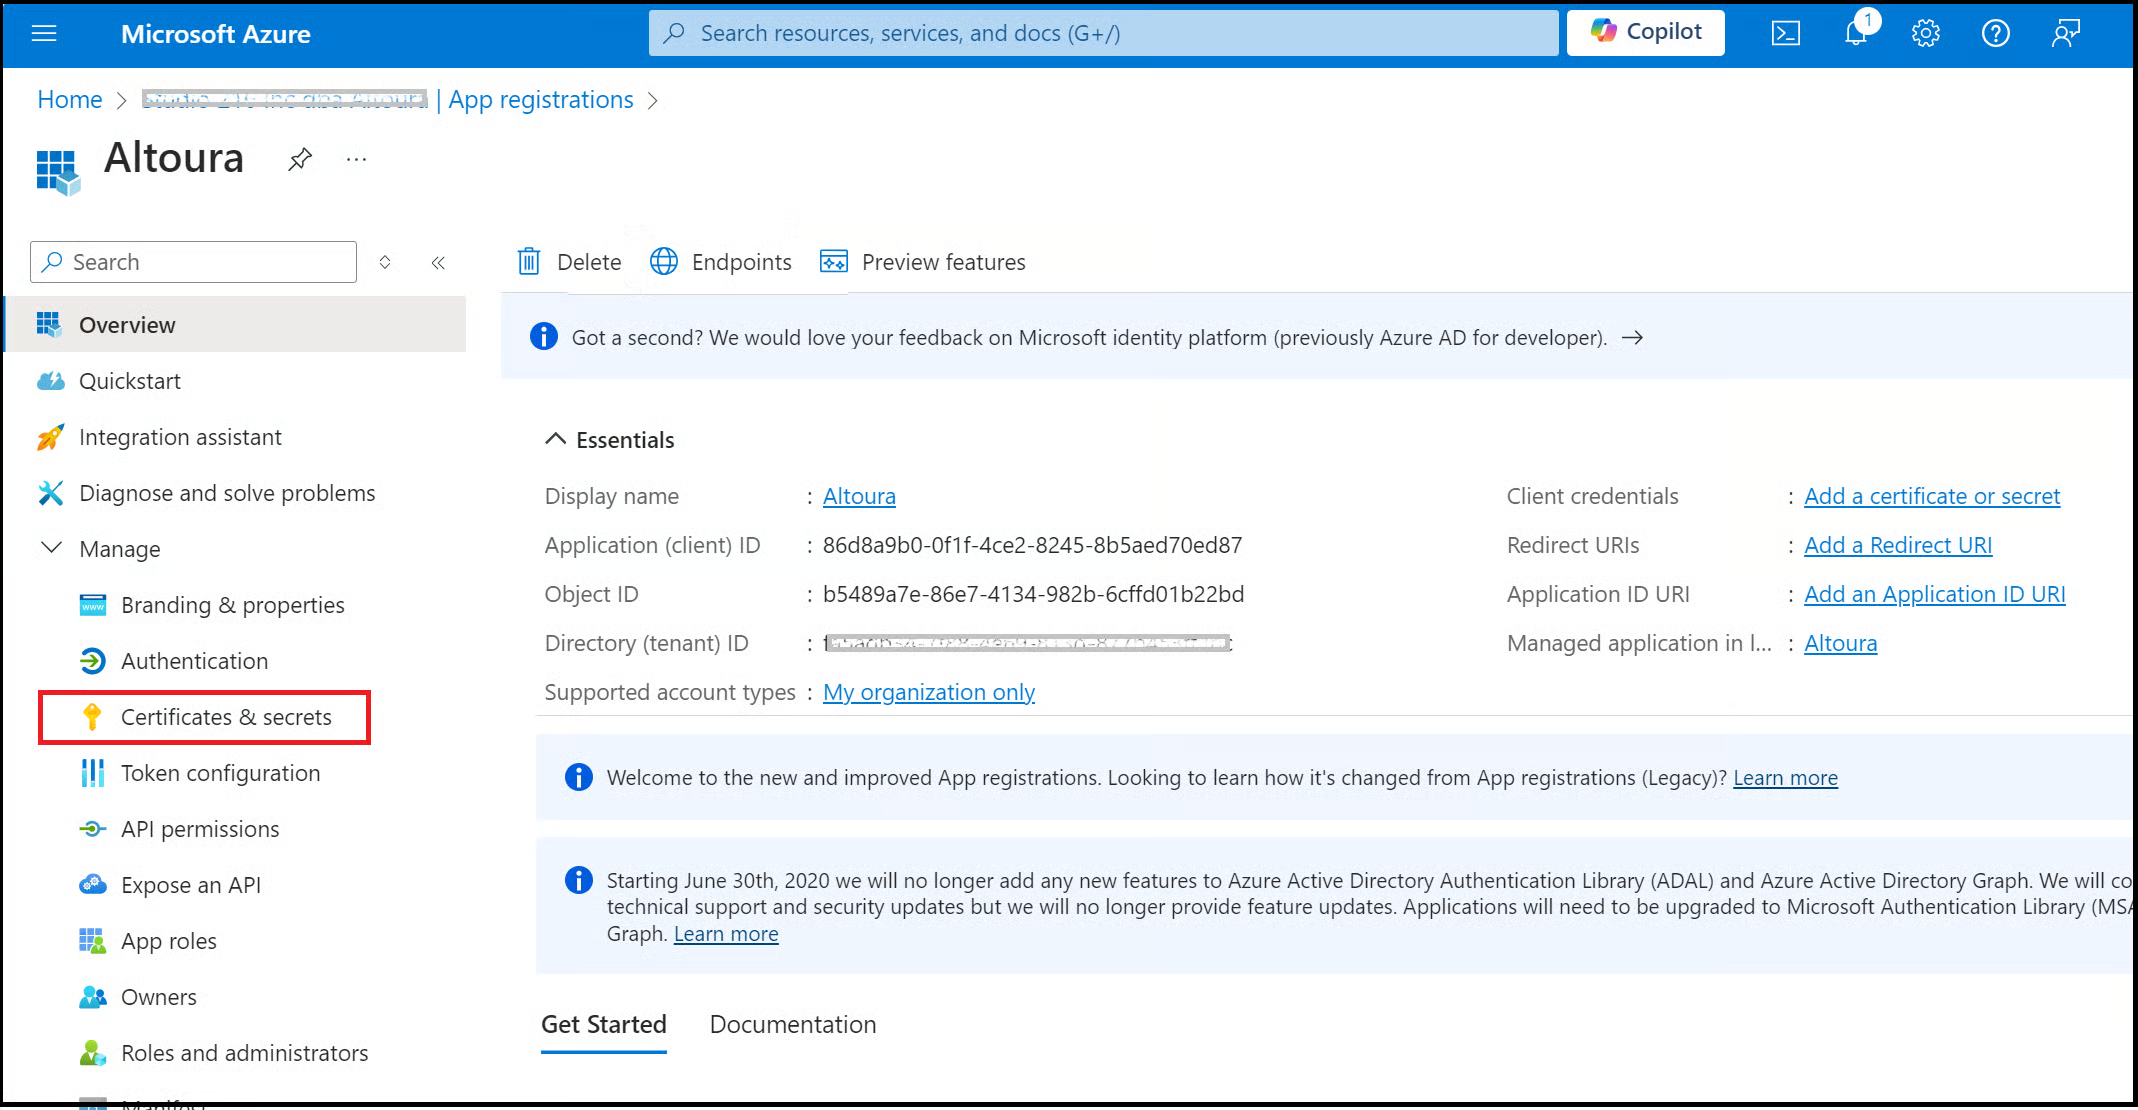2138x1110 pixels.
Task: Click the Object ID value
Action: (1033, 594)
